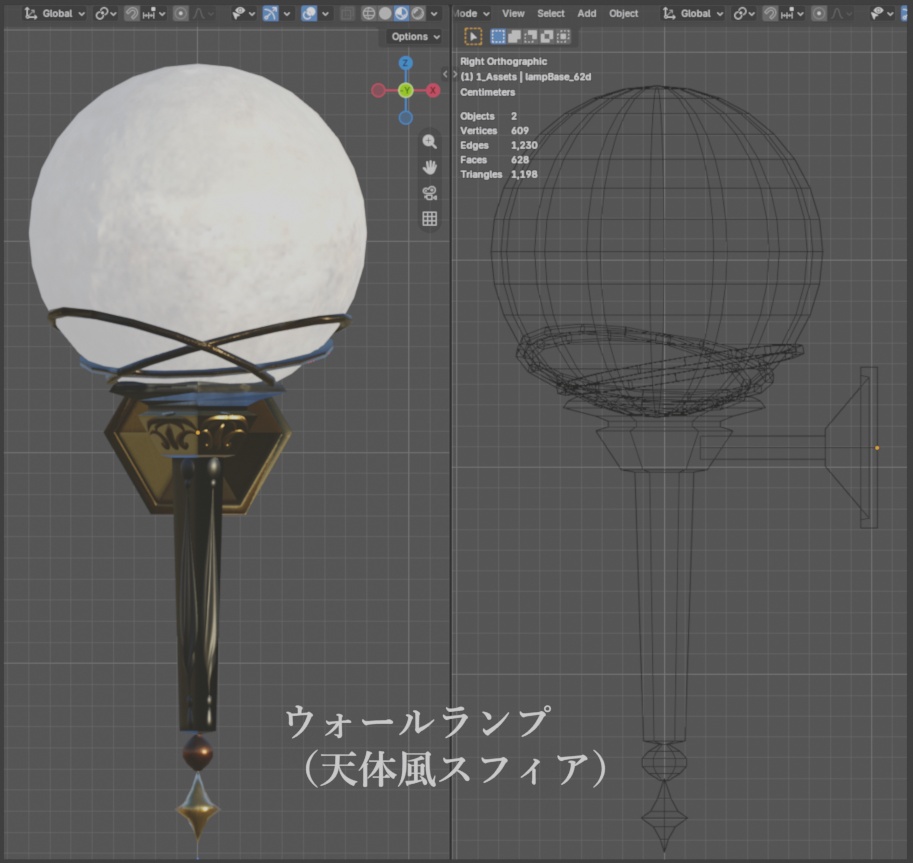Open the View menu
Screen dimensions: 913x863
(x=513, y=13)
